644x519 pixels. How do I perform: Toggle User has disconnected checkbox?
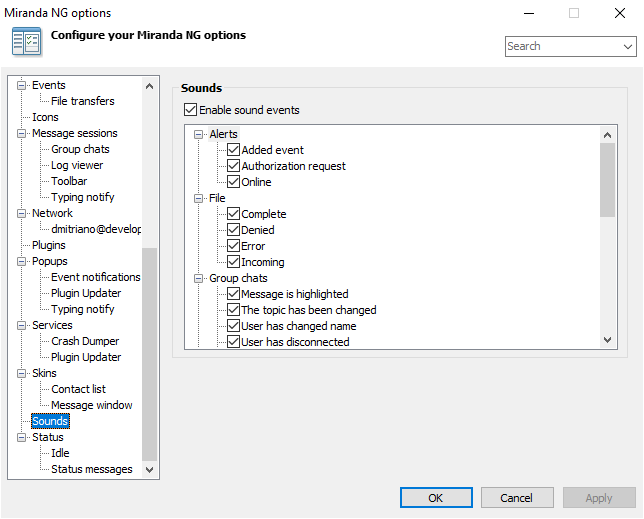tap(233, 342)
